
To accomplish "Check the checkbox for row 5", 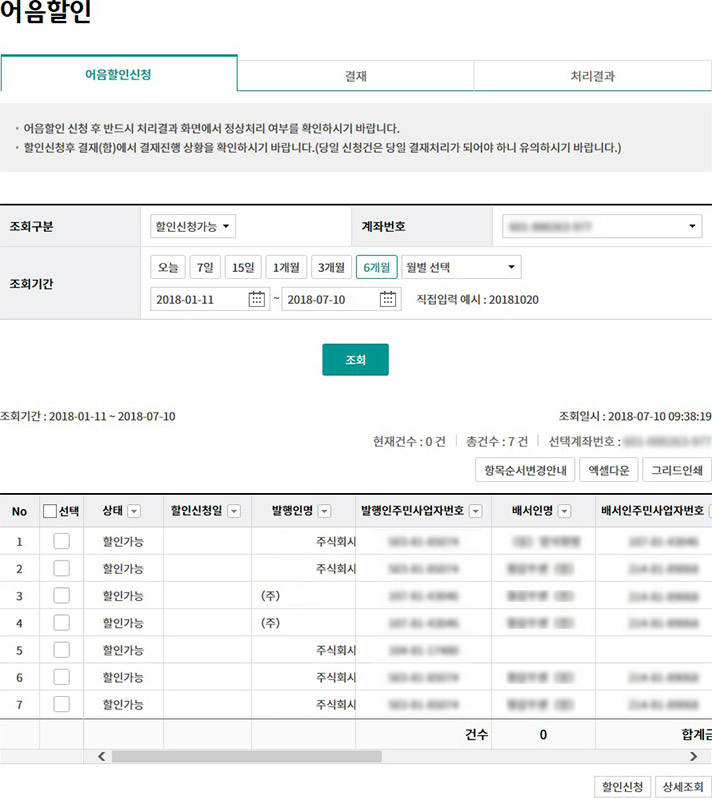I will [62, 650].
